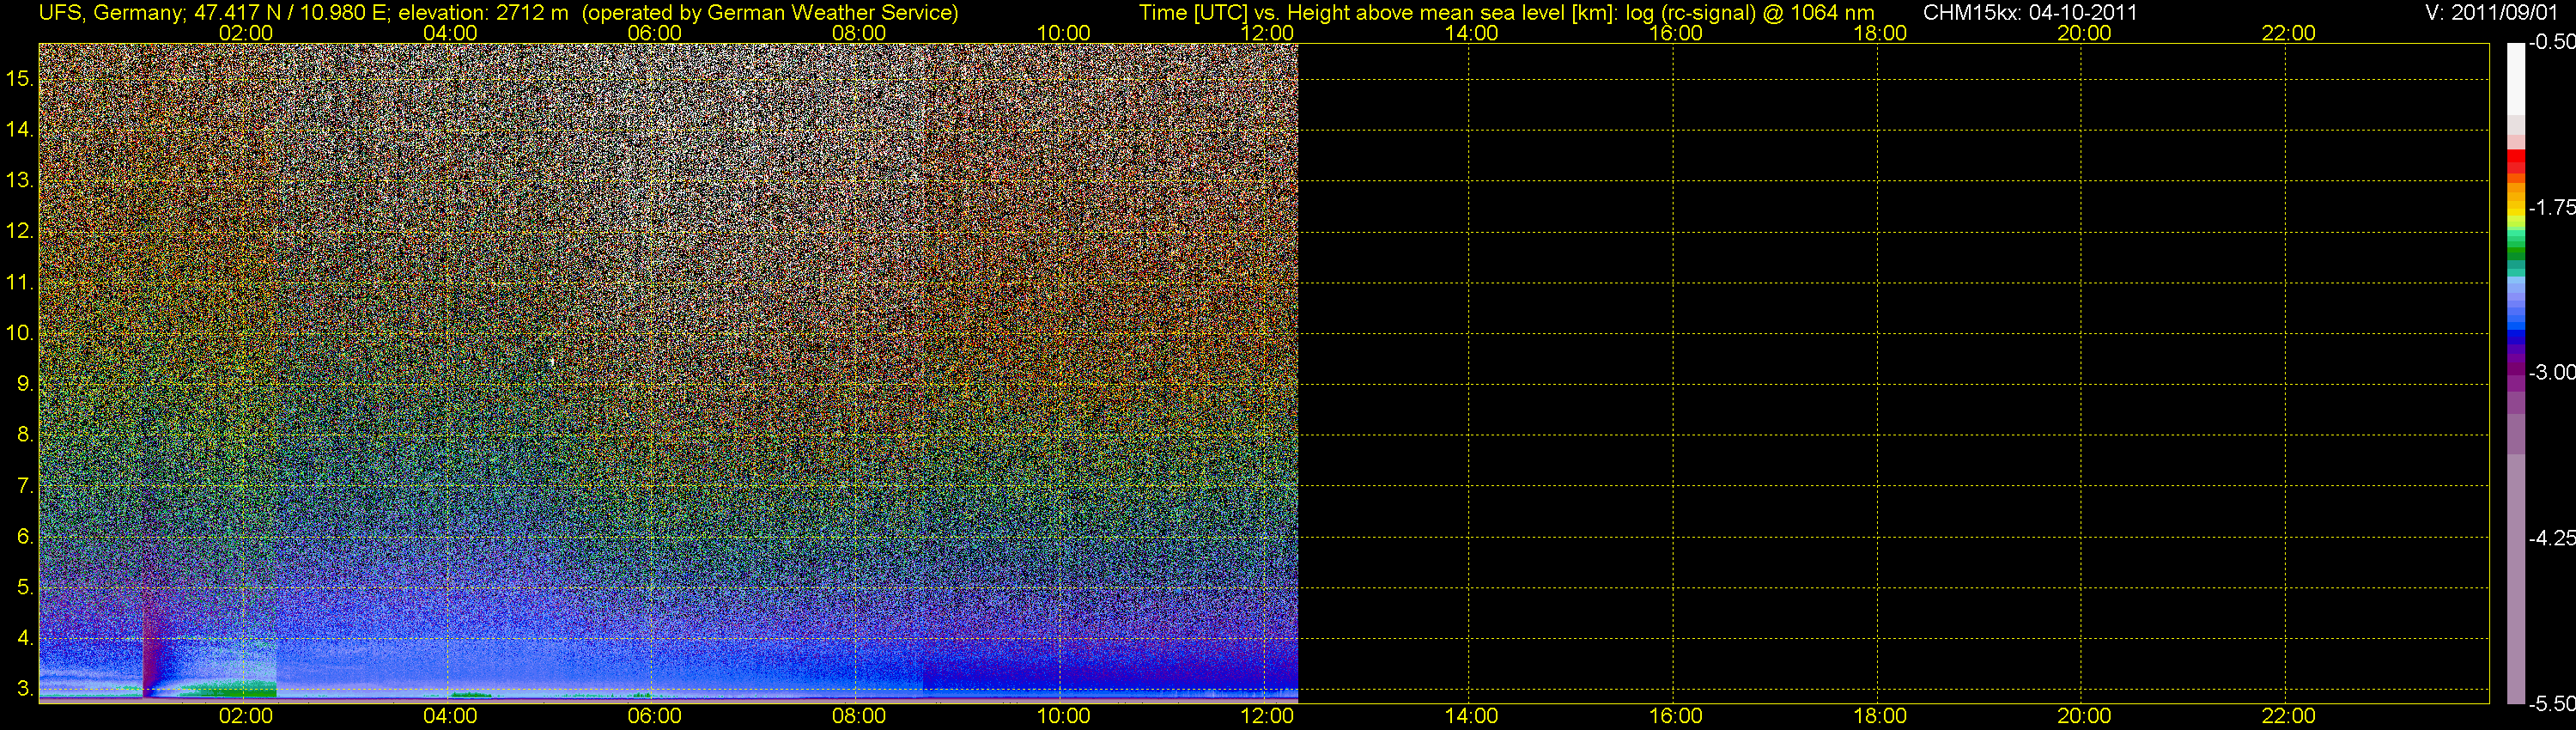2576x730 pixels.
Task: Click the CHM15kx: 04-10-2011 date label
Action: (x=2029, y=13)
